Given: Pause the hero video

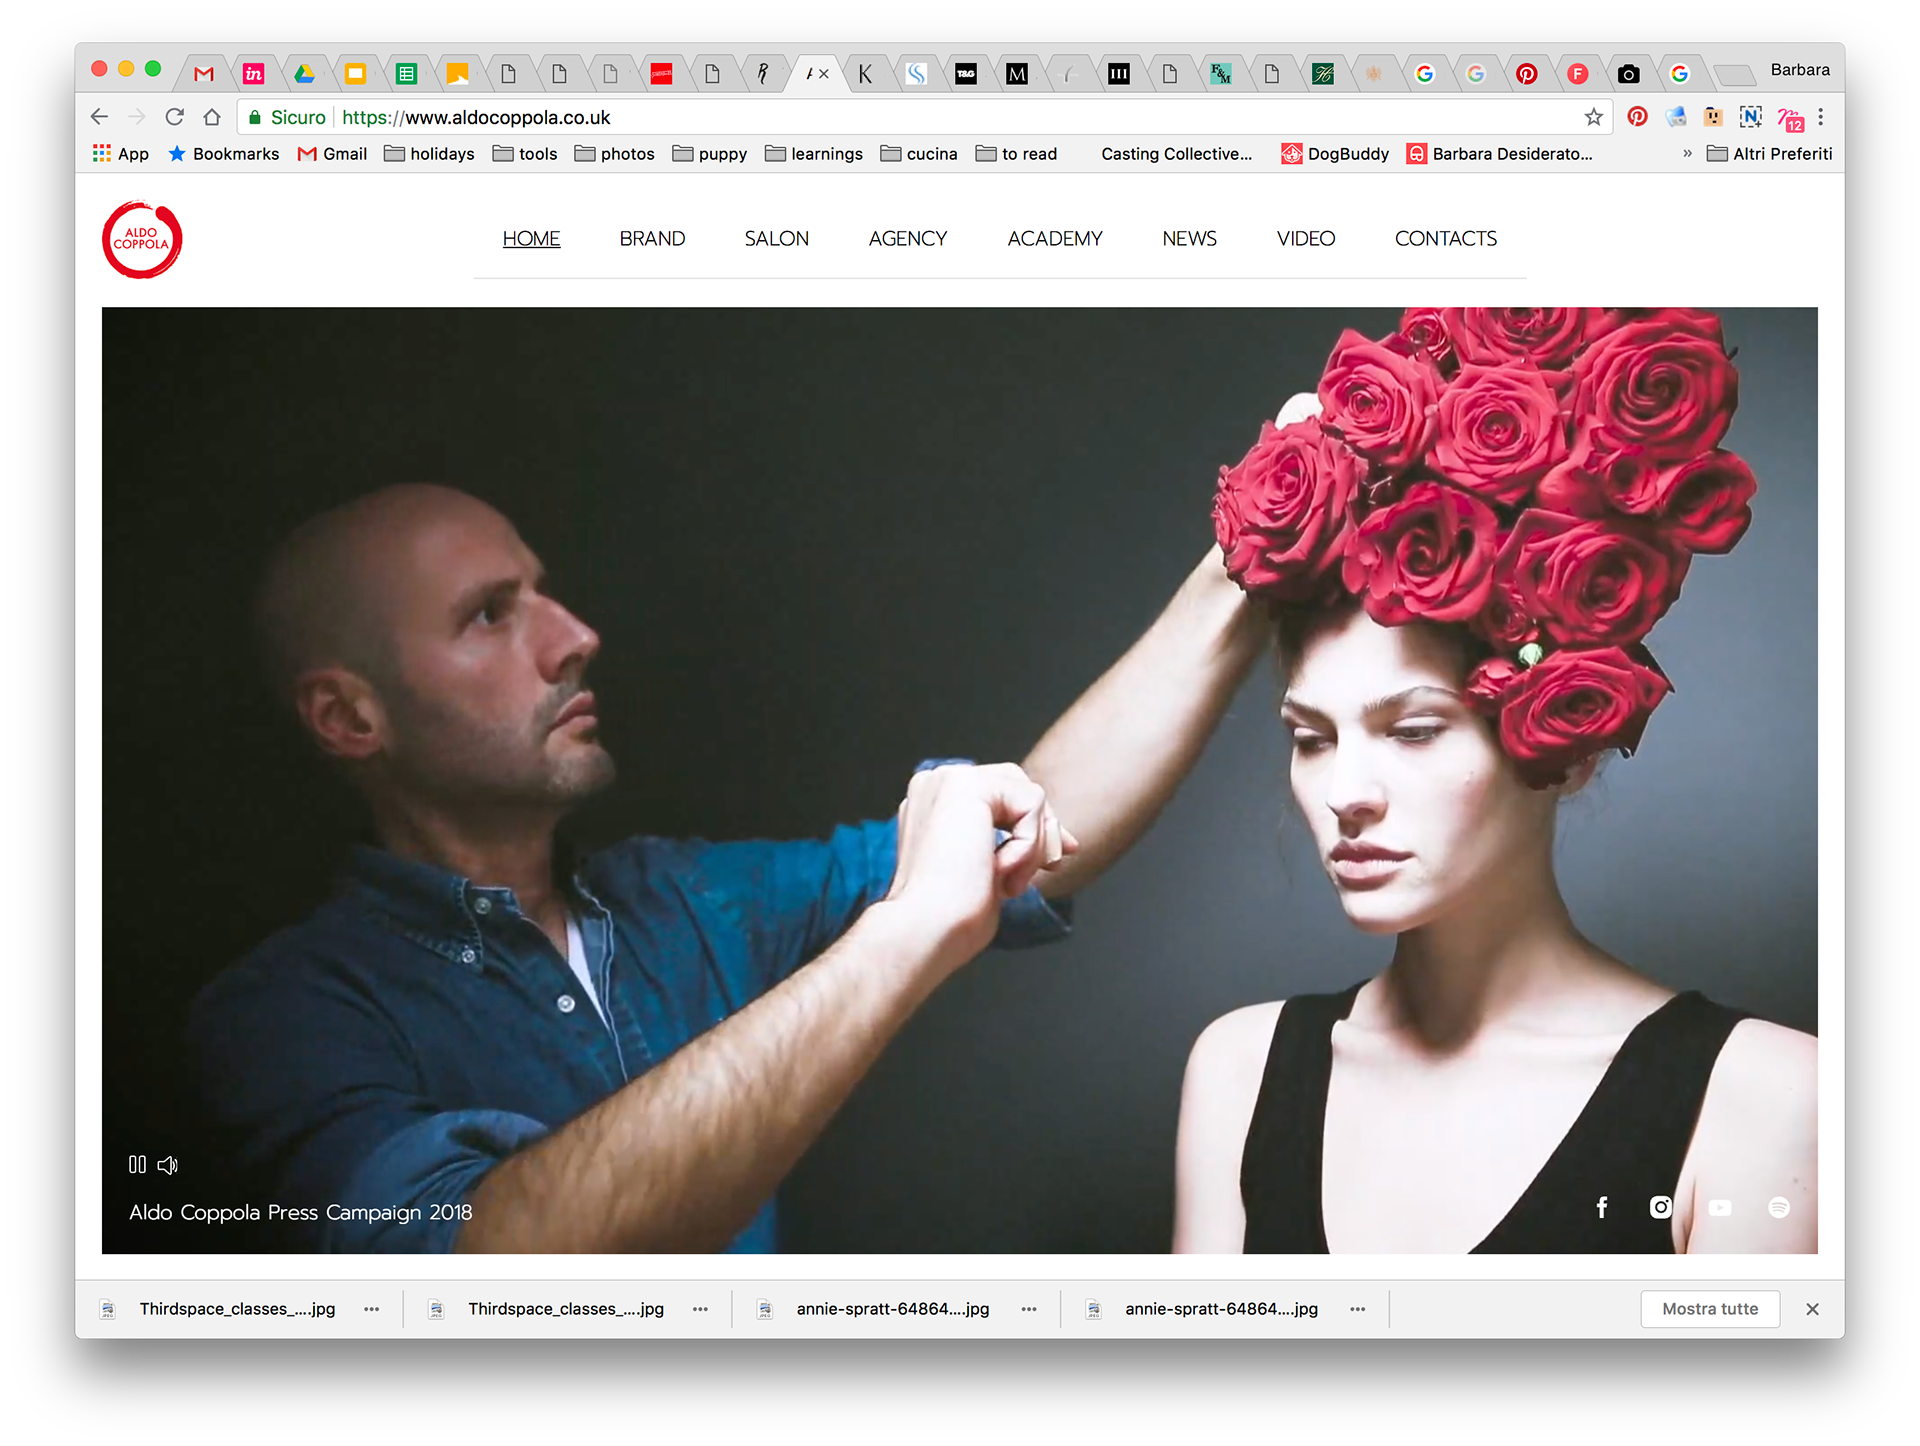Looking at the screenshot, I should 137,1164.
